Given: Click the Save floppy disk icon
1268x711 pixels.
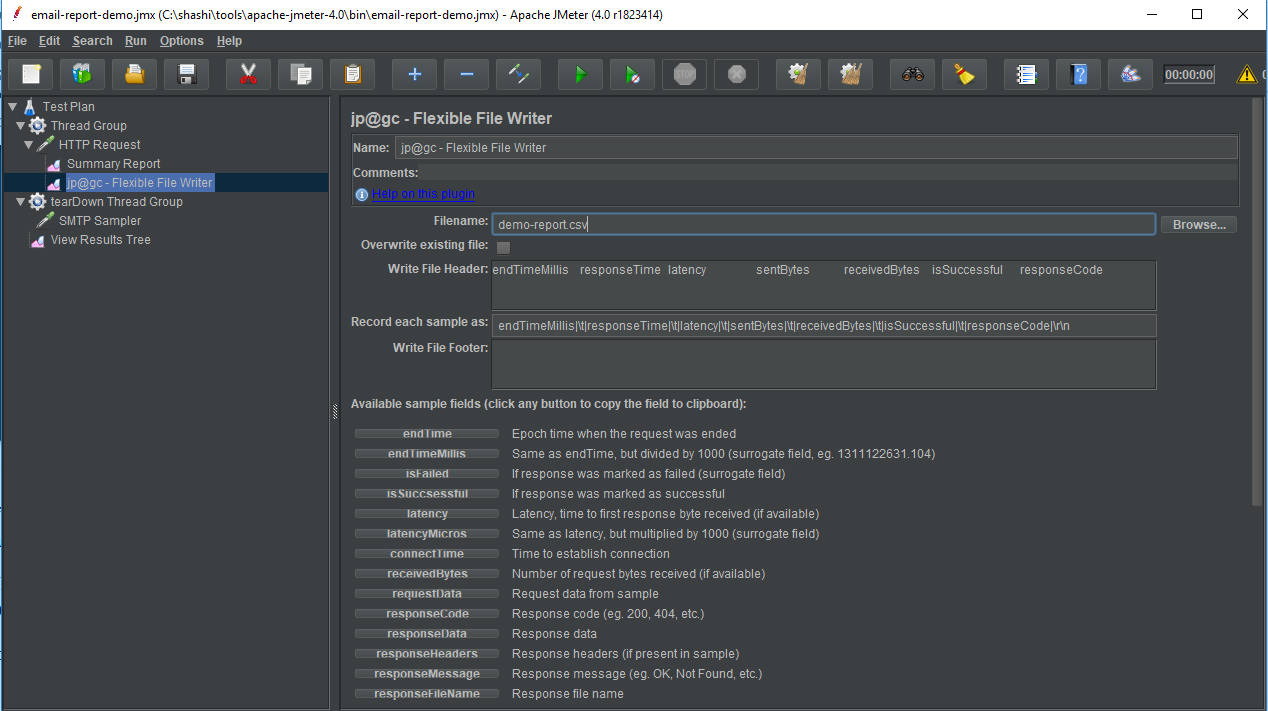Looking at the screenshot, I should click(186, 74).
